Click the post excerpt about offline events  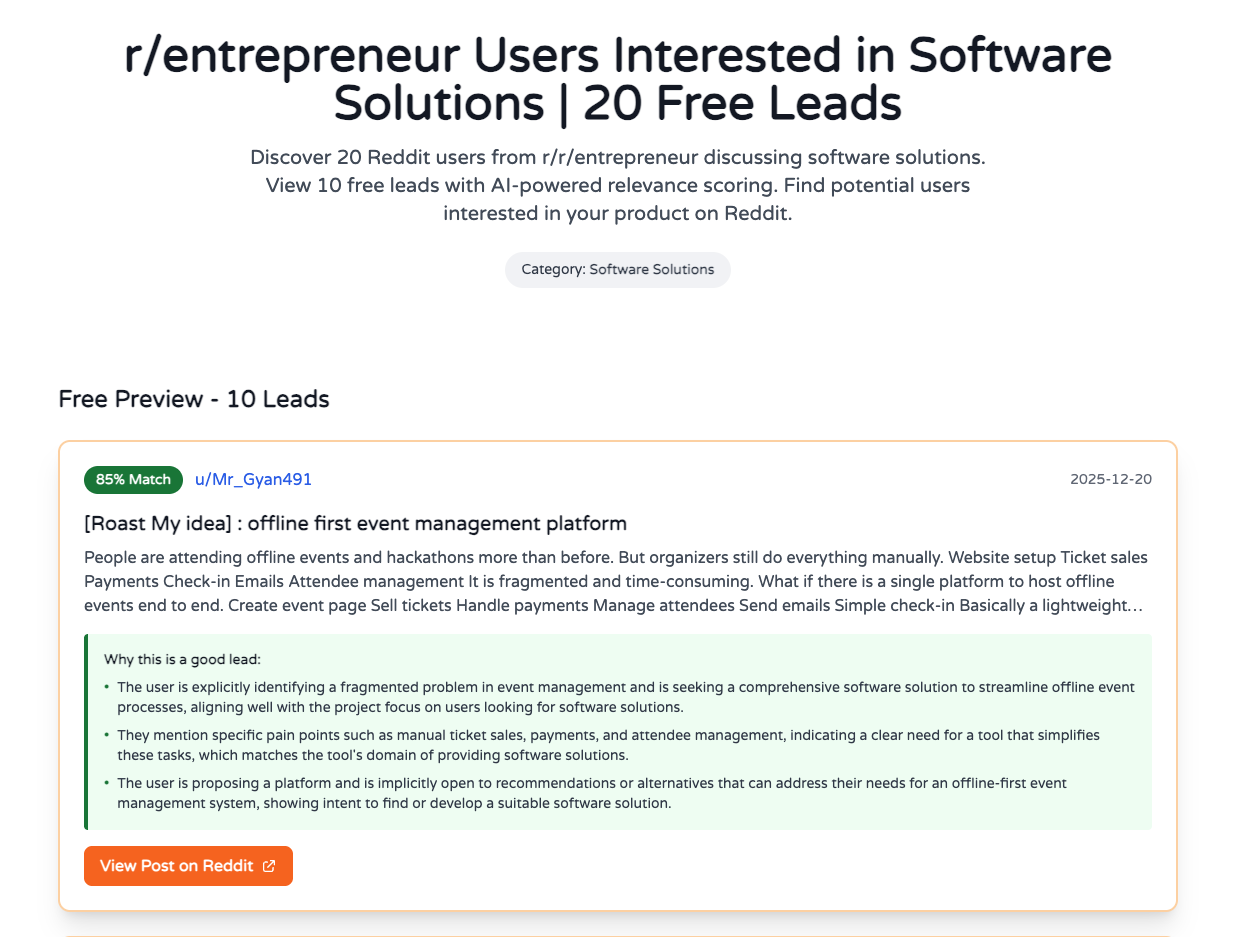coord(615,581)
